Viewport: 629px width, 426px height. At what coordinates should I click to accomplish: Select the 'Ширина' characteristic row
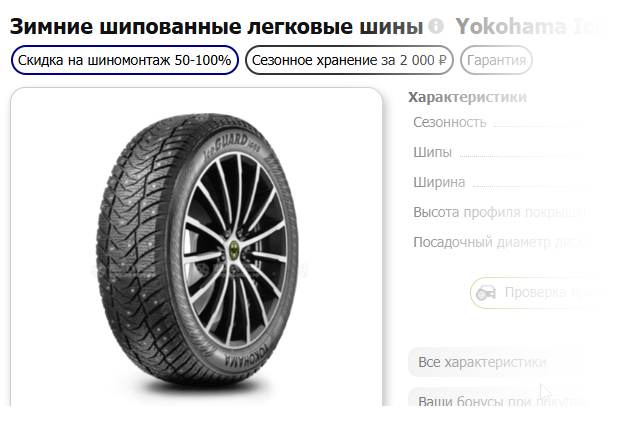439,182
